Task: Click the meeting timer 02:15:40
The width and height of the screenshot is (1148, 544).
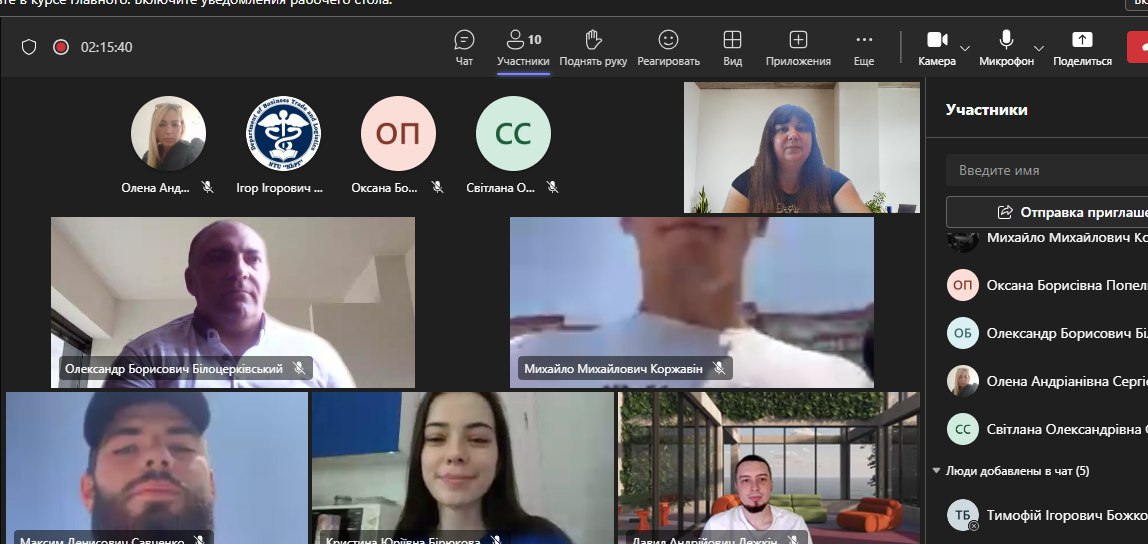Action: (x=106, y=48)
